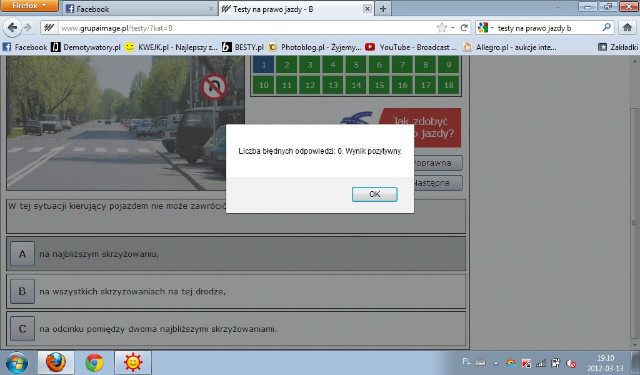This screenshot has height=375, width=640.
Task: Open Allegro.pl bookmark
Action: (510, 47)
